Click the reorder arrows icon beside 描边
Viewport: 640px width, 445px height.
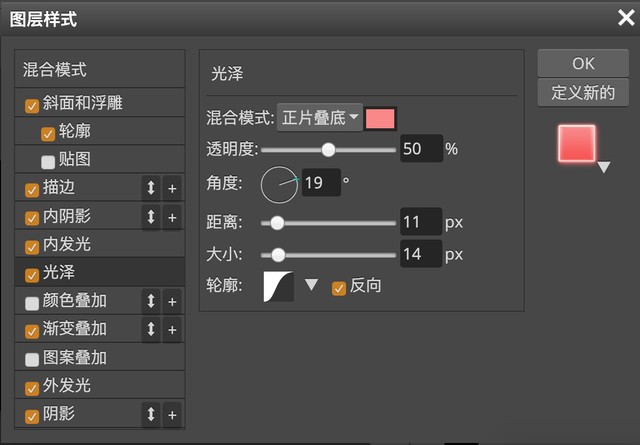151,188
